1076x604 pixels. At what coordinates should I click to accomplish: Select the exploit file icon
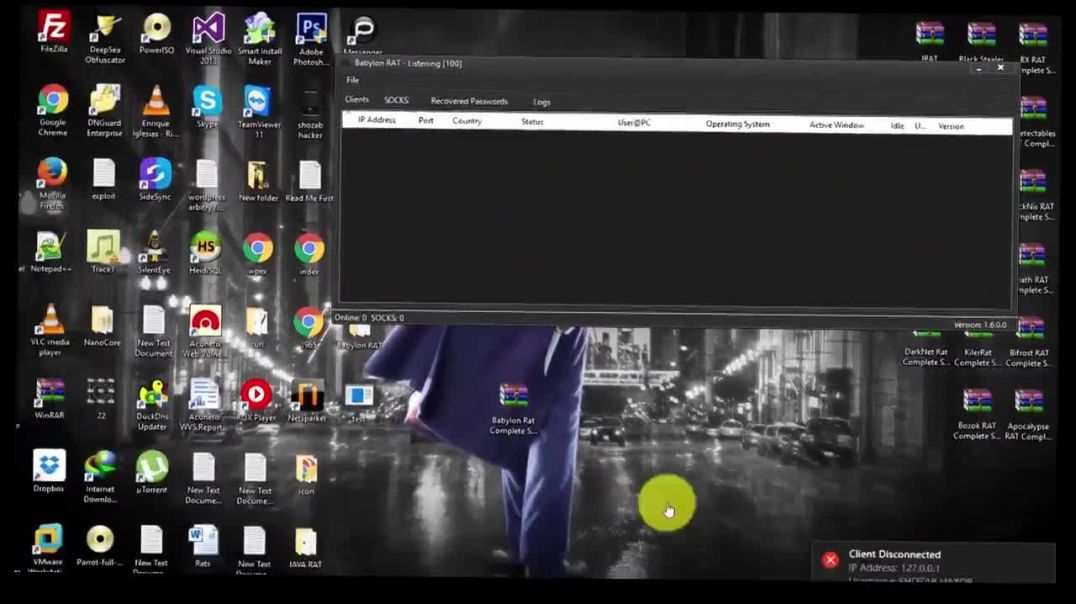104,179
